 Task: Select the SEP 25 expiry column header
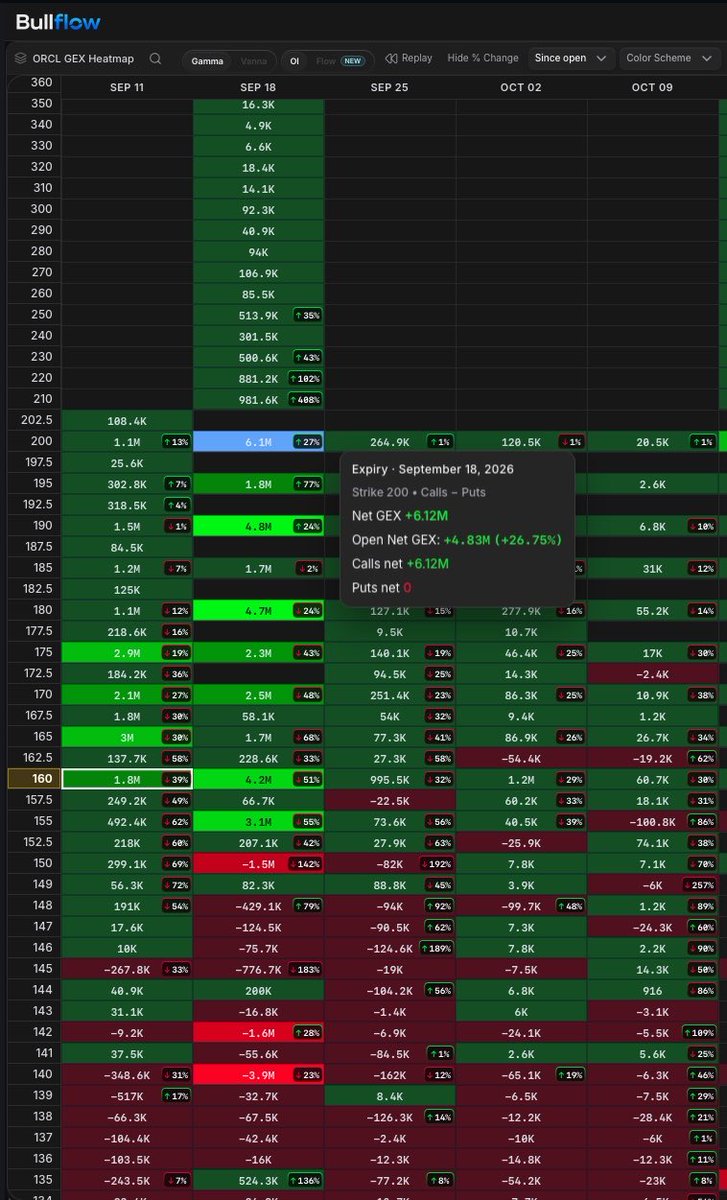click(x=390, y=88)
